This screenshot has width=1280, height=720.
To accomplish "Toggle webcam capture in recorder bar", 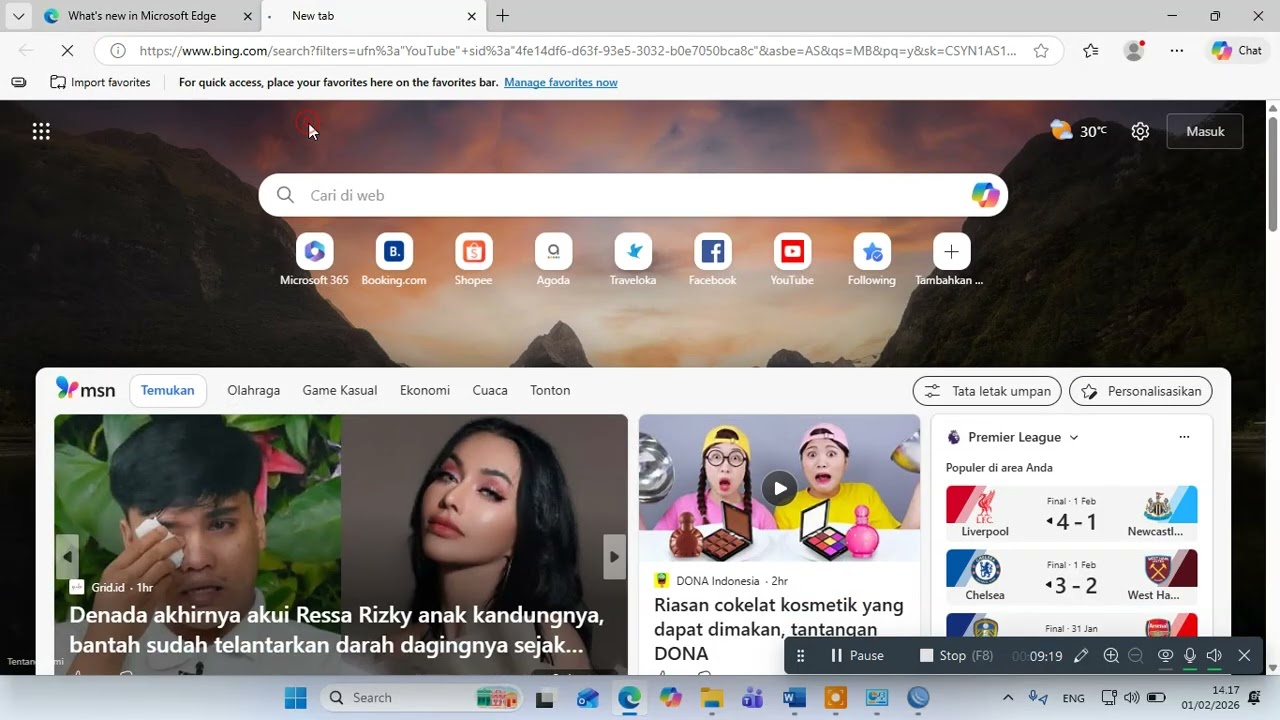I will 1165,656.
